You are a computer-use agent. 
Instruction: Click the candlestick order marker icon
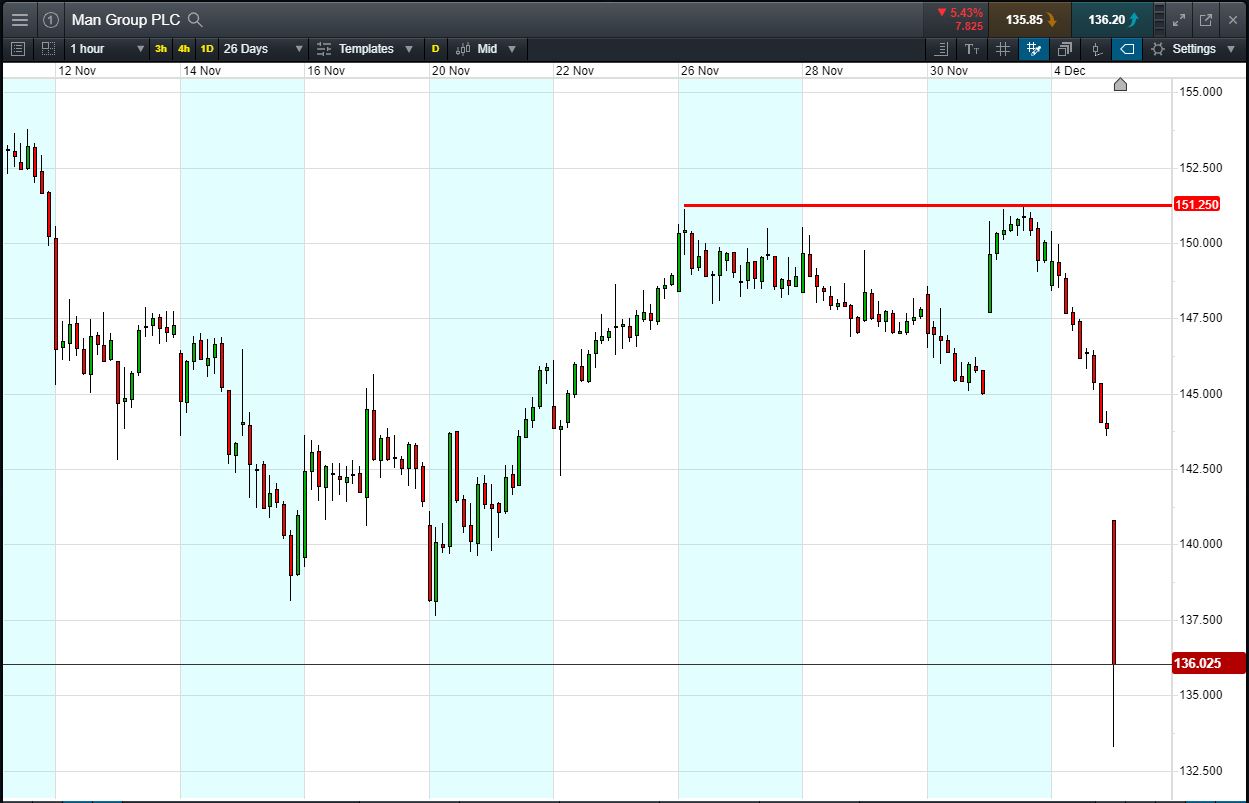click(x=1096, y=48)
